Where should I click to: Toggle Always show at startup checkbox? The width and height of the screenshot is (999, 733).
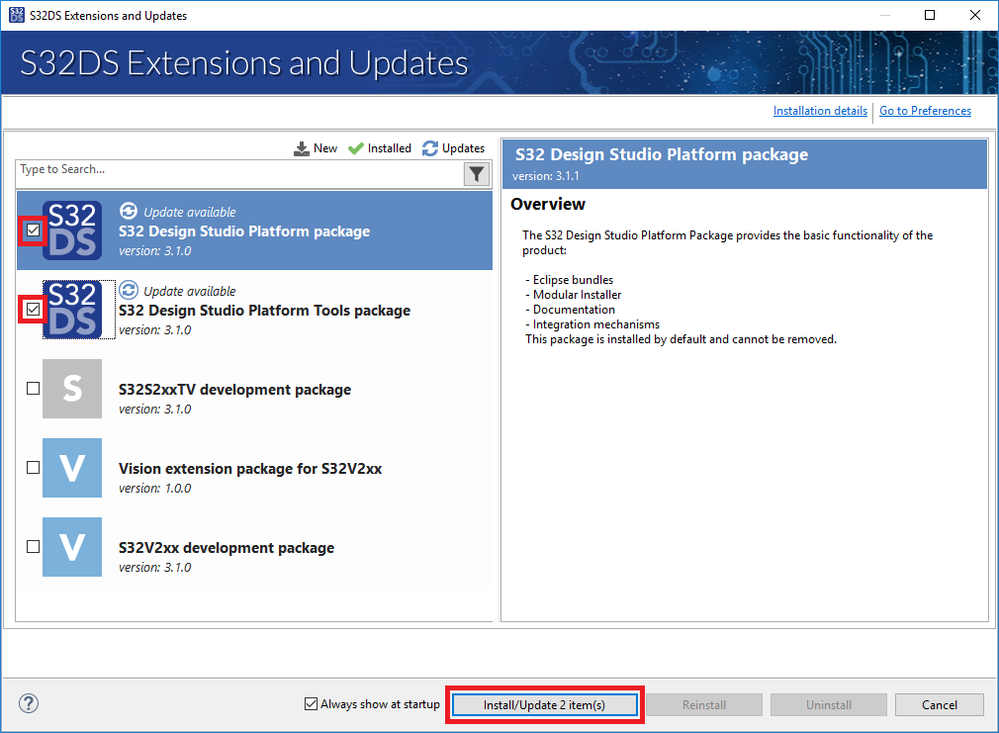click(311, 704)
